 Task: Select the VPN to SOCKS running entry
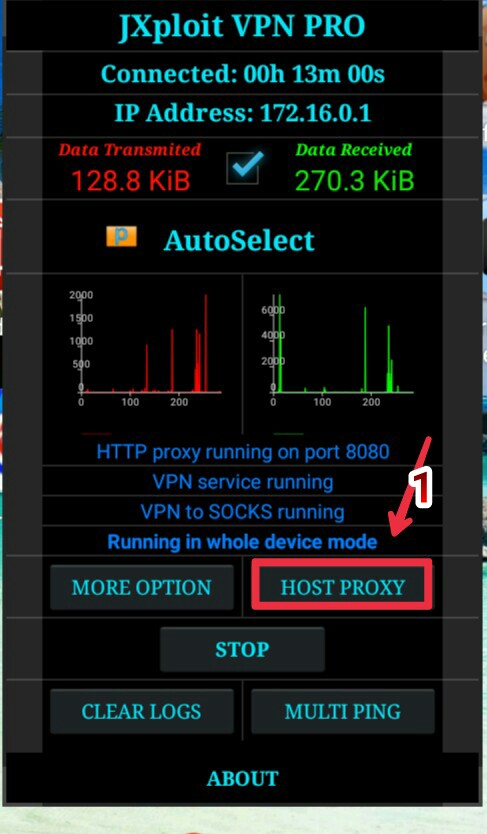(242, 512)
